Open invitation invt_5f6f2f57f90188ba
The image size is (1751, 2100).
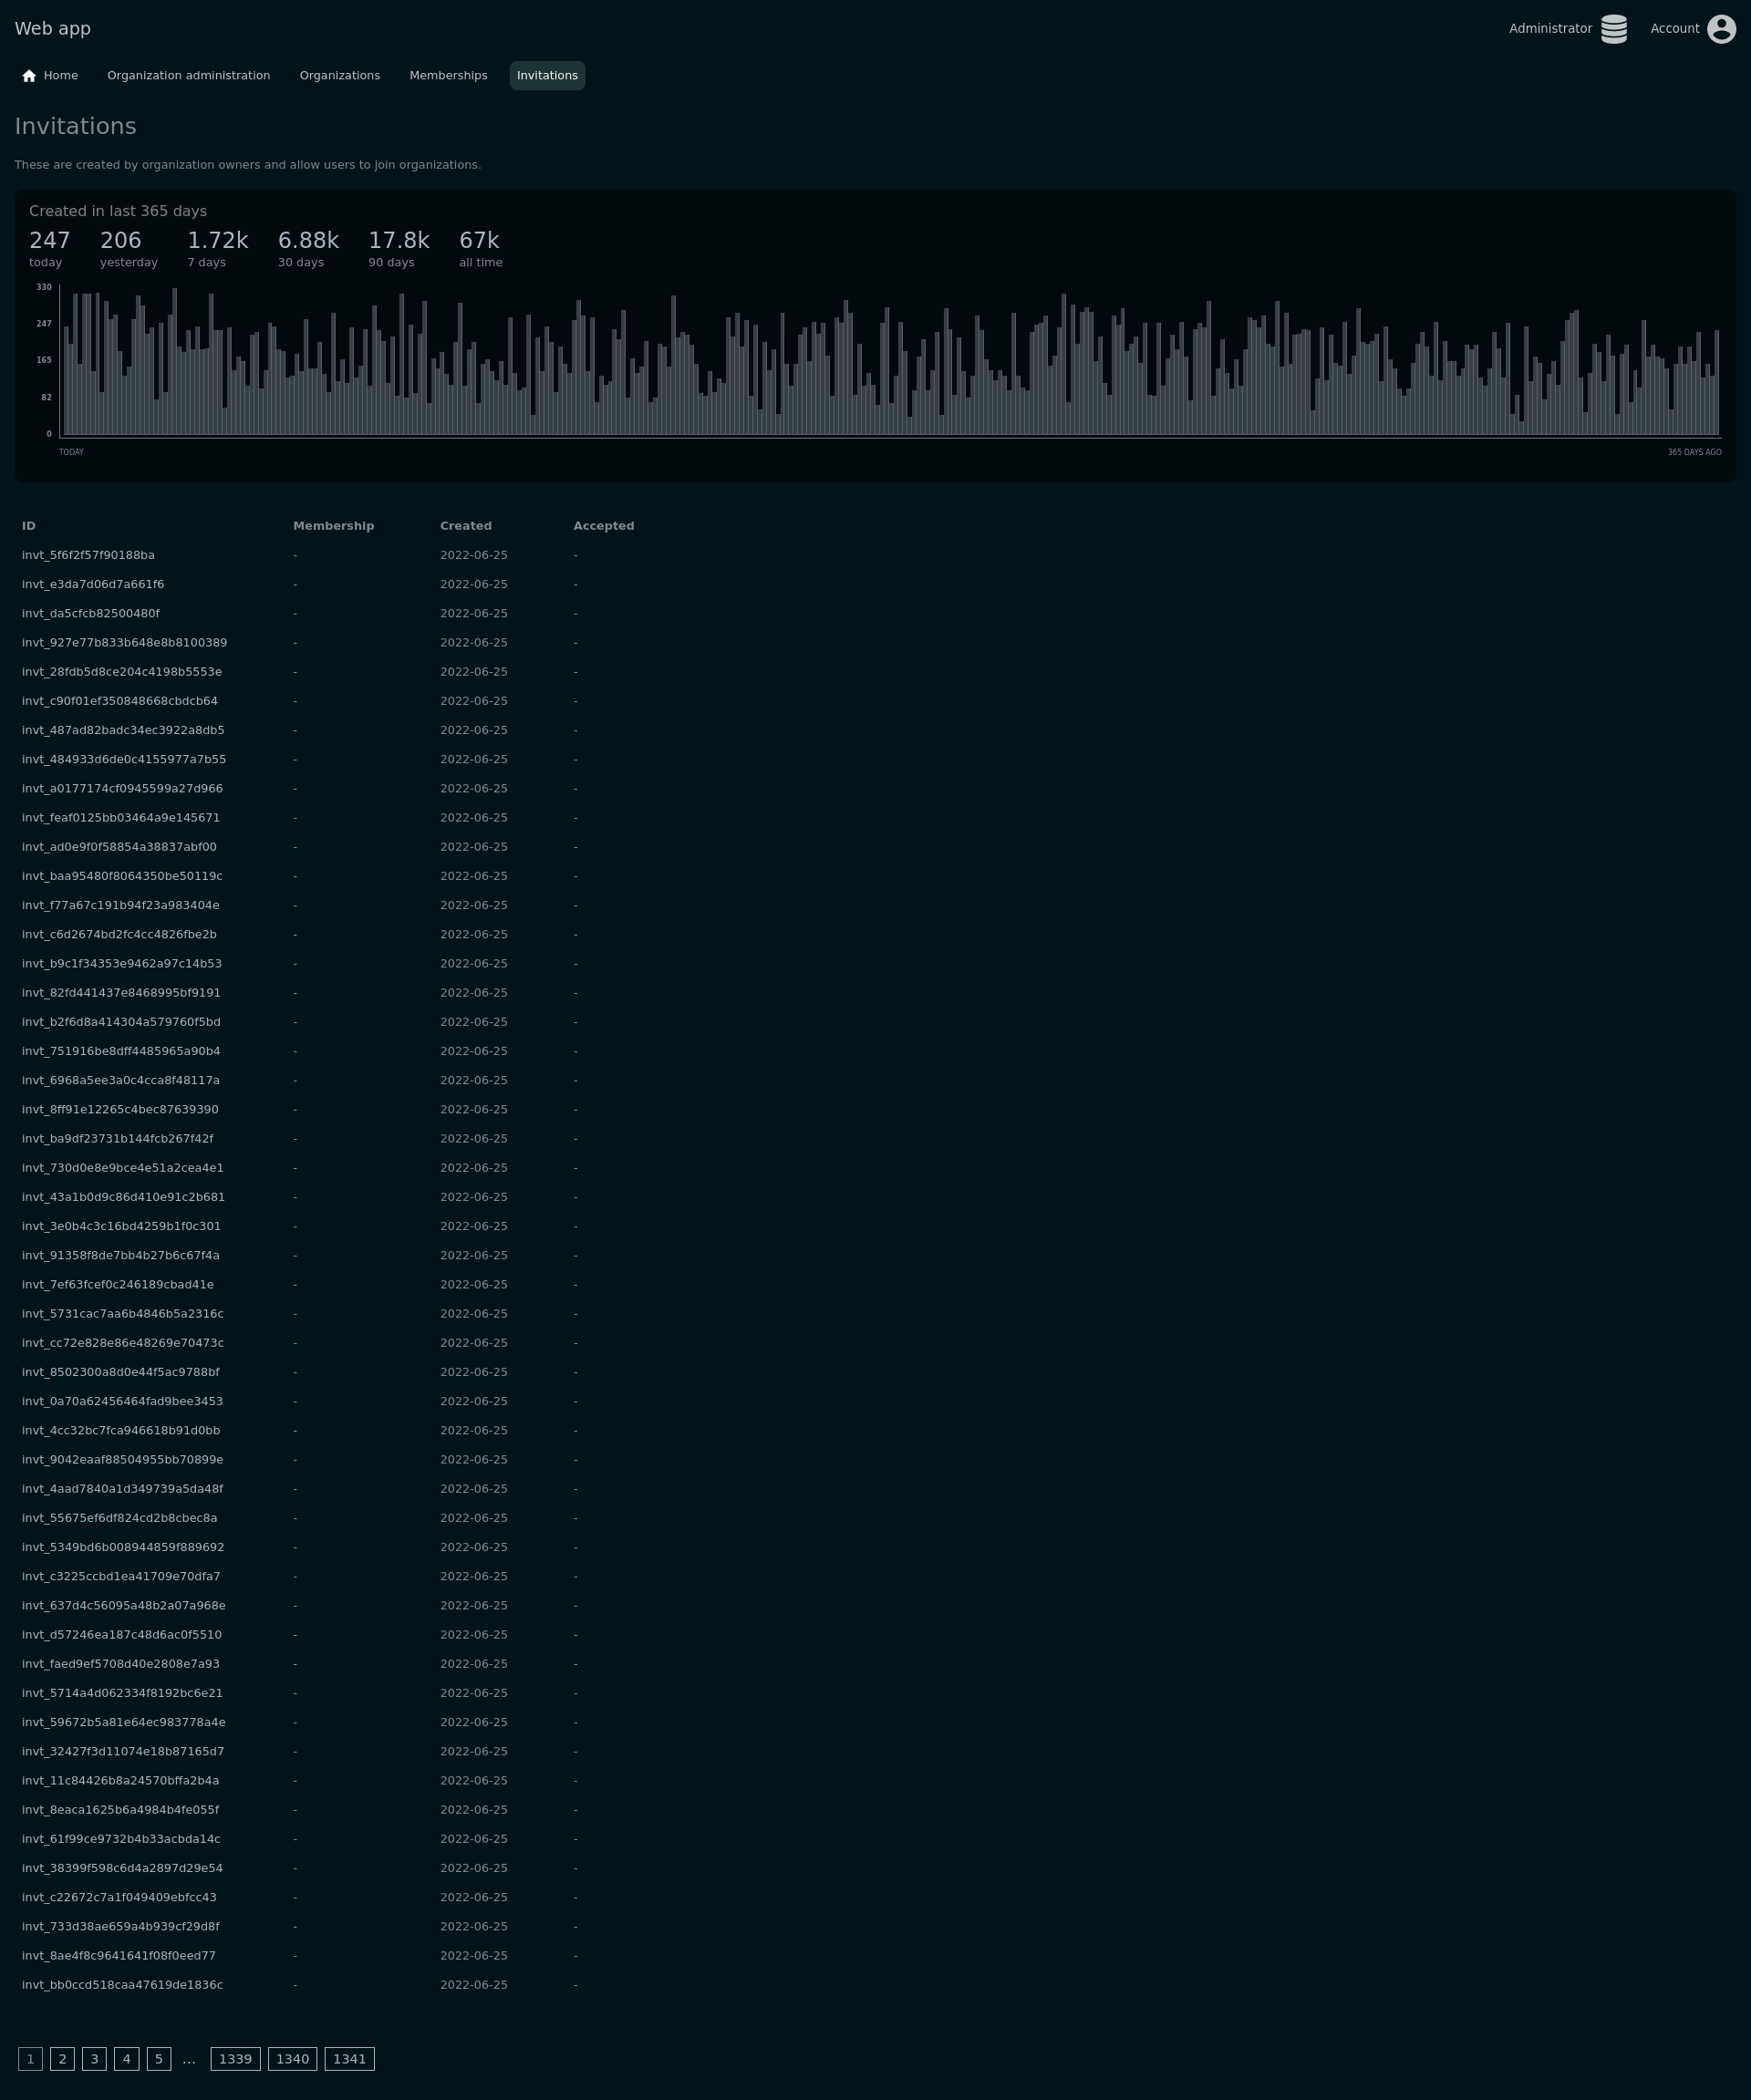88,555
